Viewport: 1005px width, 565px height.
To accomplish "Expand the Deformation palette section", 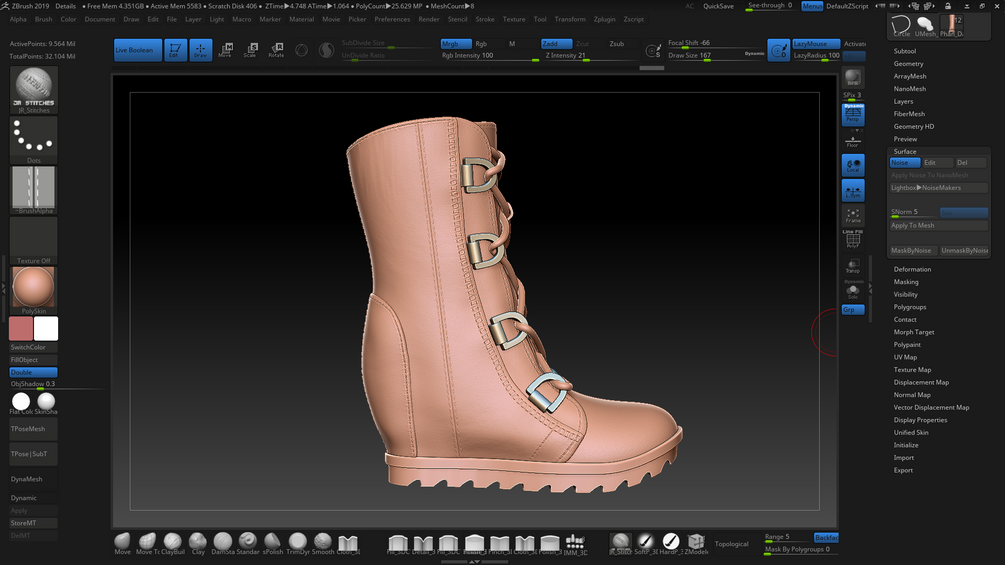I will 912,269.
